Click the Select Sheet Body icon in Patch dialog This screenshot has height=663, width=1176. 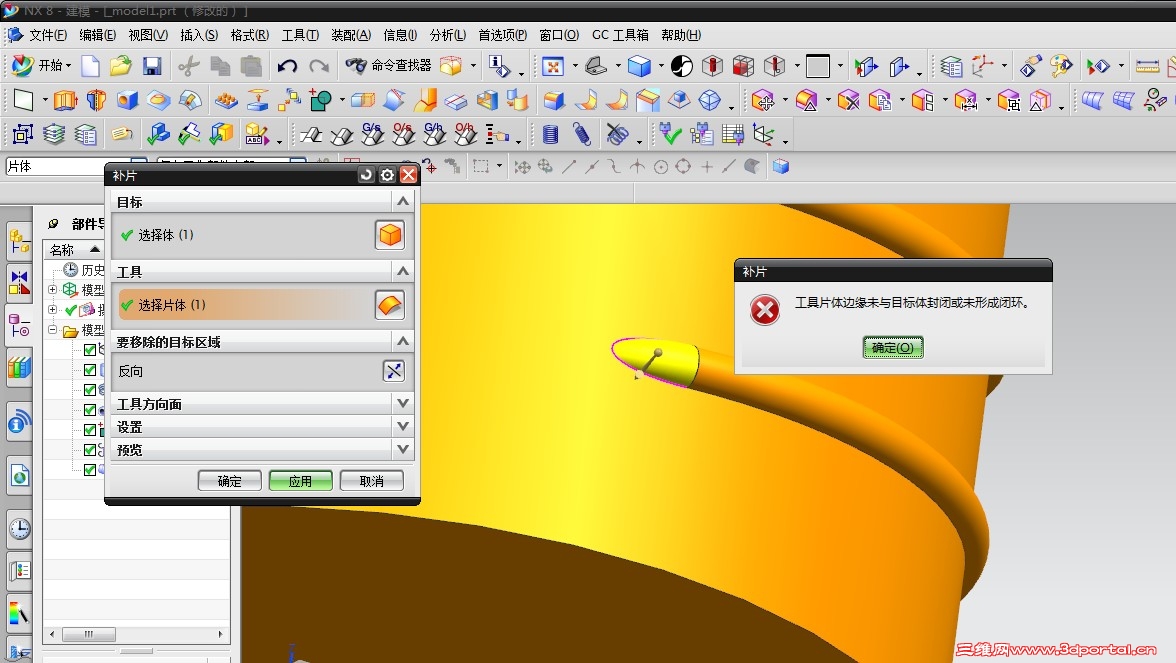tap(390, 304)
